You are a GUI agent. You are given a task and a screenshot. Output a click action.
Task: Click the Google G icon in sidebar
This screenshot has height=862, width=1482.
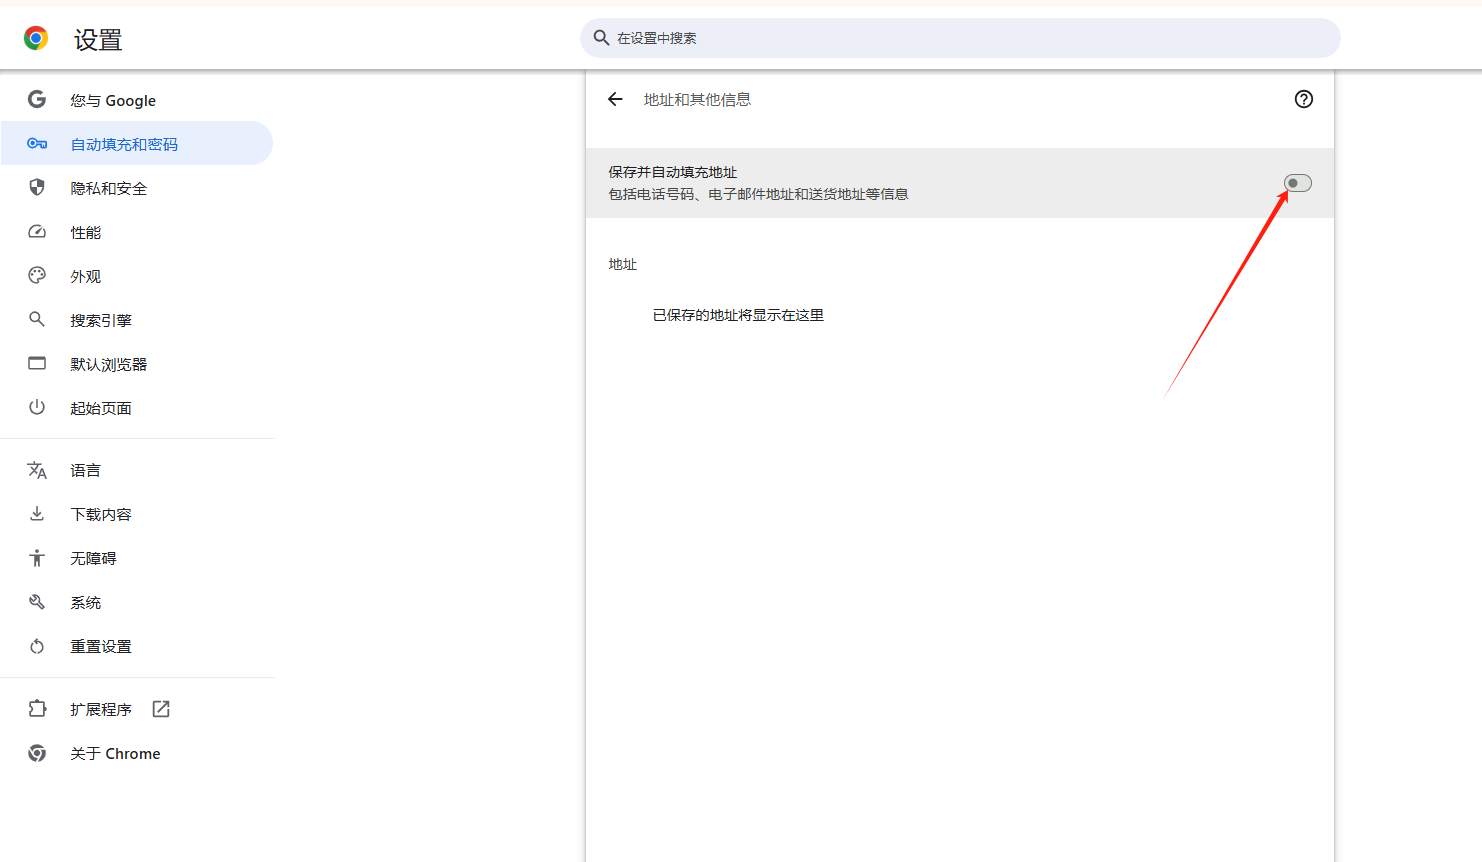[x=37, y=99]
